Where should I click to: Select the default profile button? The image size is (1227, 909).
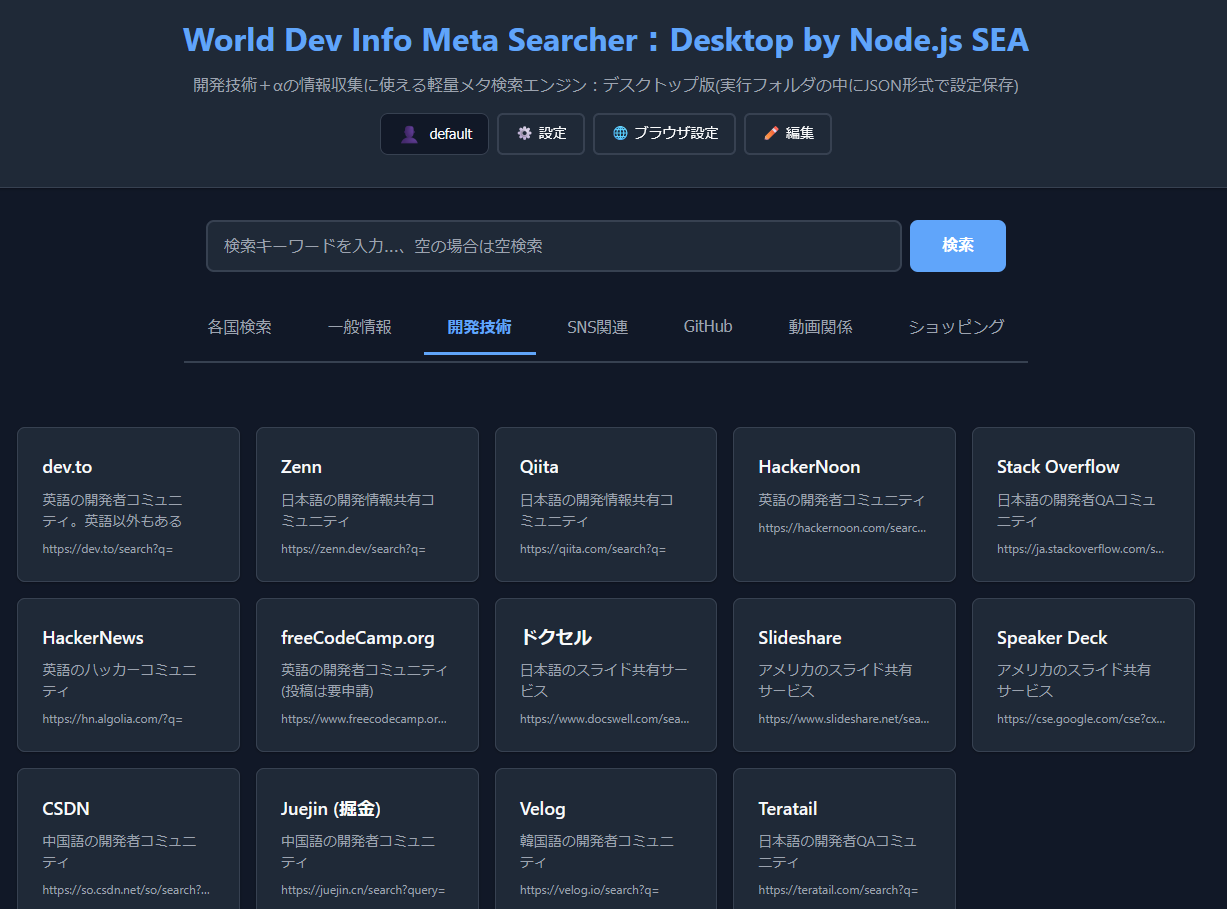tap(434, 133)
